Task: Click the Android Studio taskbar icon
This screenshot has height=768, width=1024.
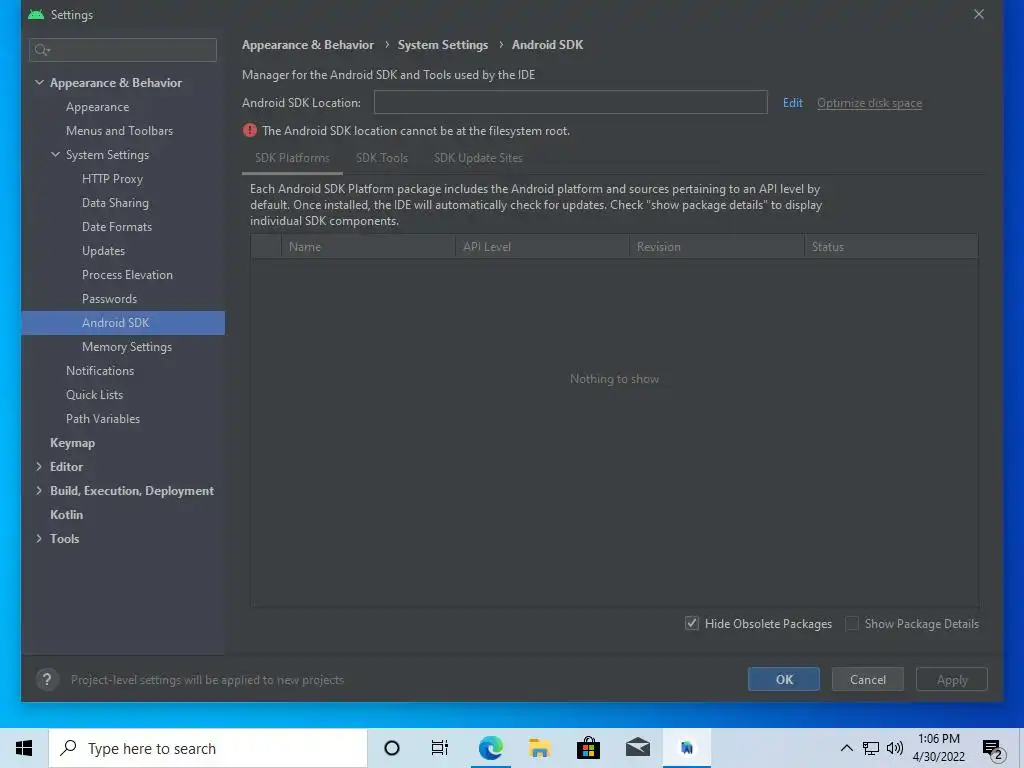Action: [687, 748]
